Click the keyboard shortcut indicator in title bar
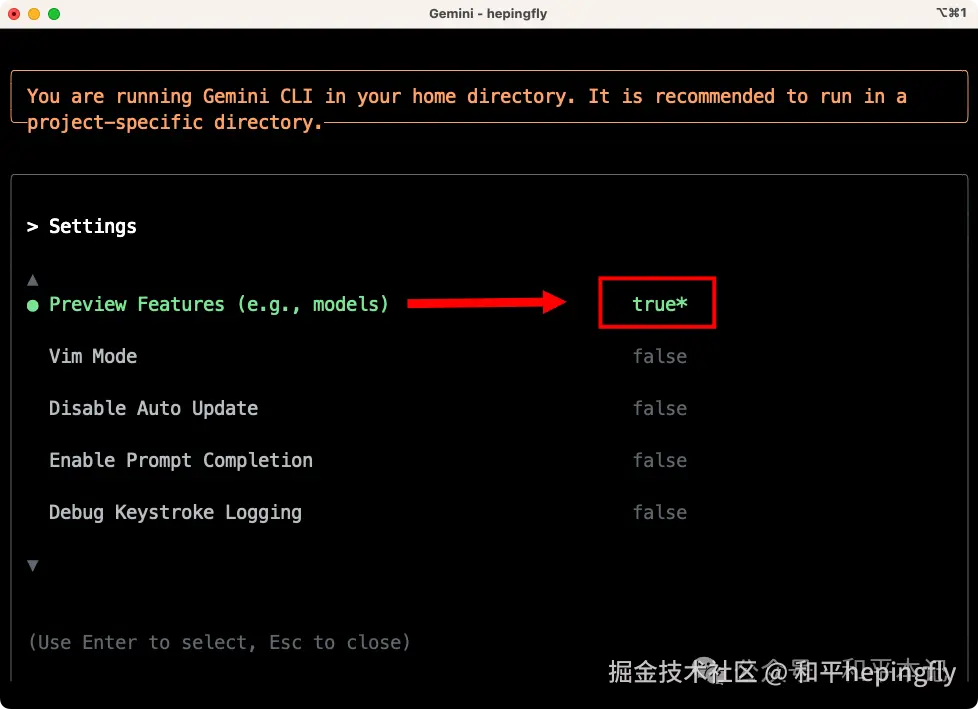Viewport: 978px width, 709px height. pyautogui.click(x=951, y=12)
